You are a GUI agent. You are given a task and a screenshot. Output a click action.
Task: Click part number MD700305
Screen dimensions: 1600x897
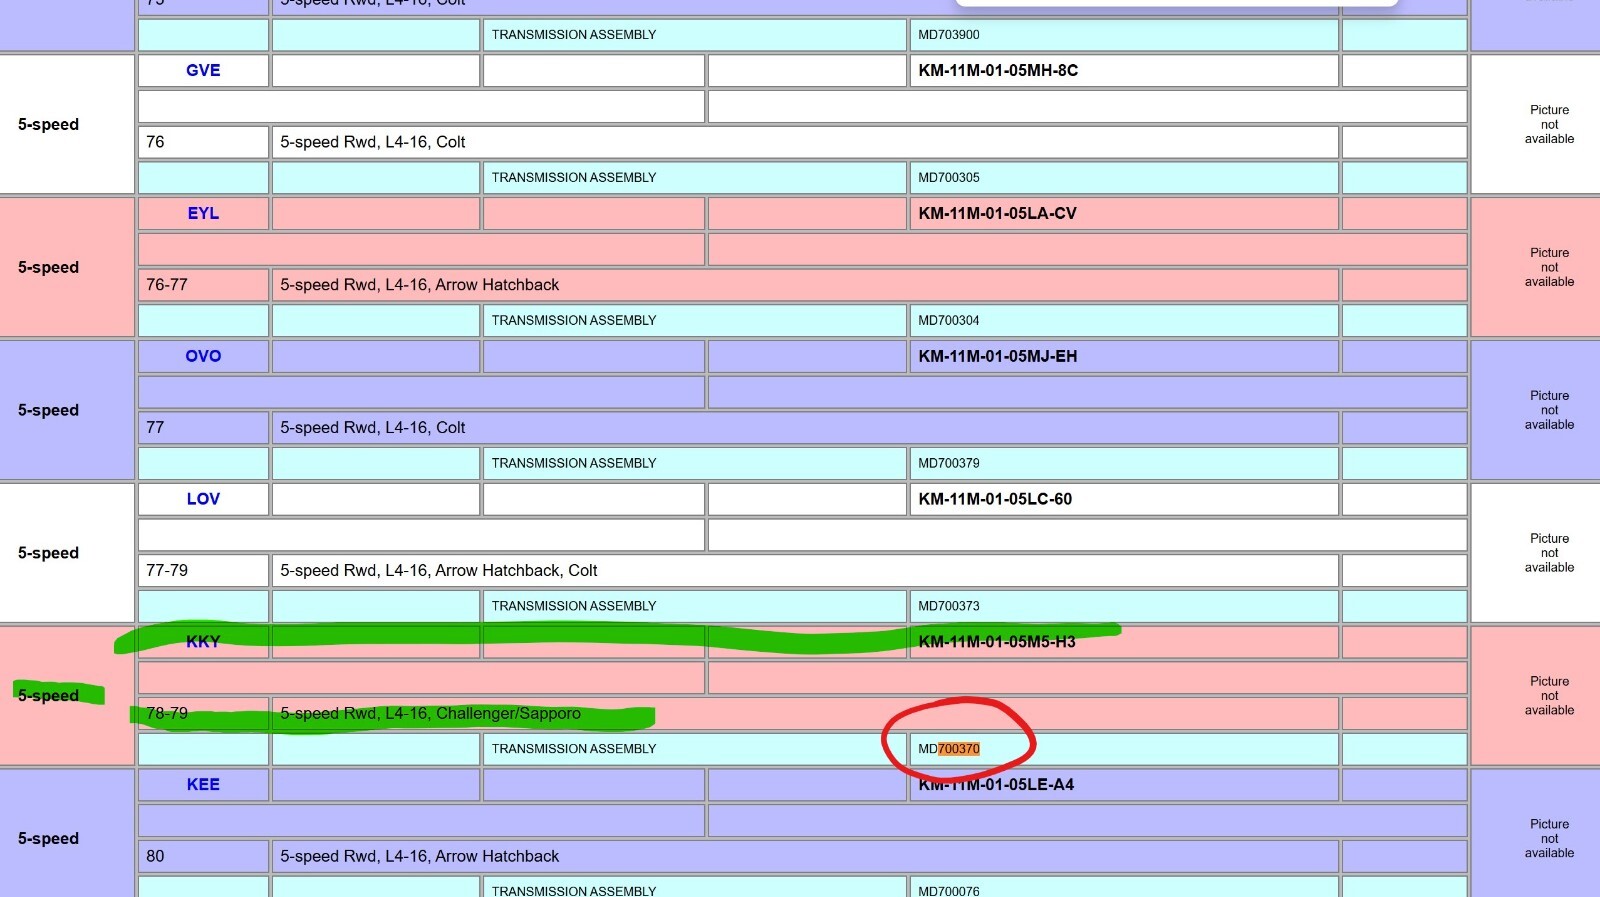[949, 177]
